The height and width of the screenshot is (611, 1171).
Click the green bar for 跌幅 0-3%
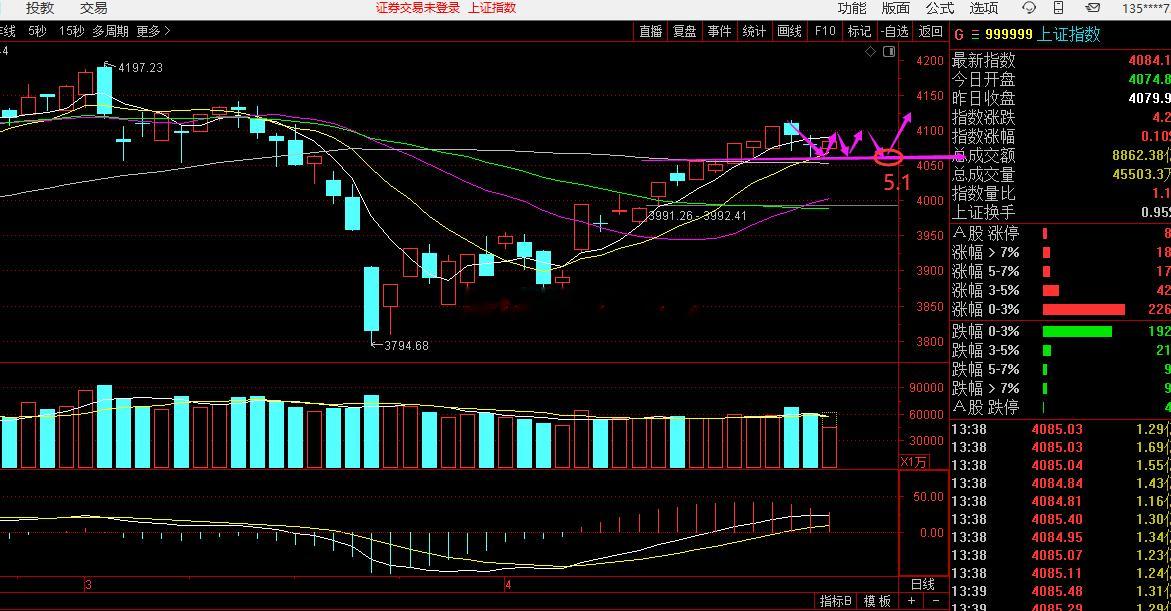click(1077, 331)
